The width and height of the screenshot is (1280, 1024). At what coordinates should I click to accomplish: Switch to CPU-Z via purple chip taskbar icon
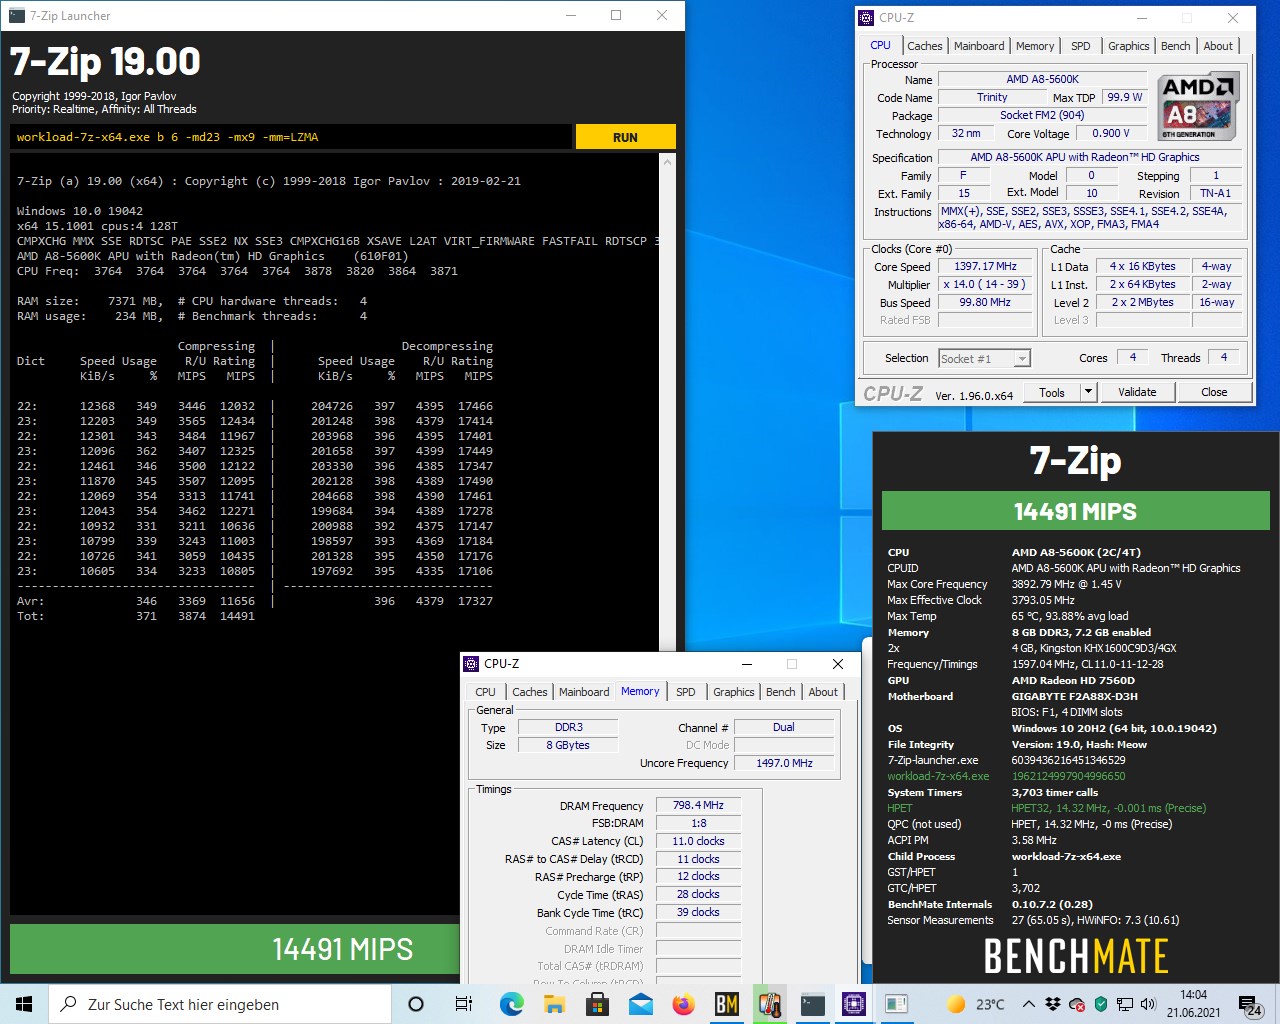pyautogui.click(x=855, y=1004)
